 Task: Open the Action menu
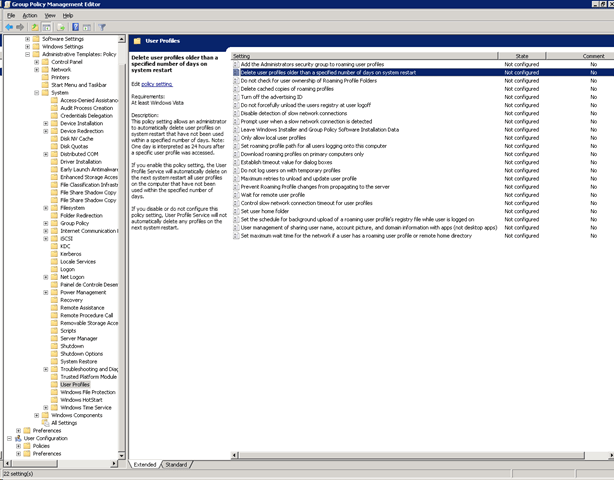30,15
